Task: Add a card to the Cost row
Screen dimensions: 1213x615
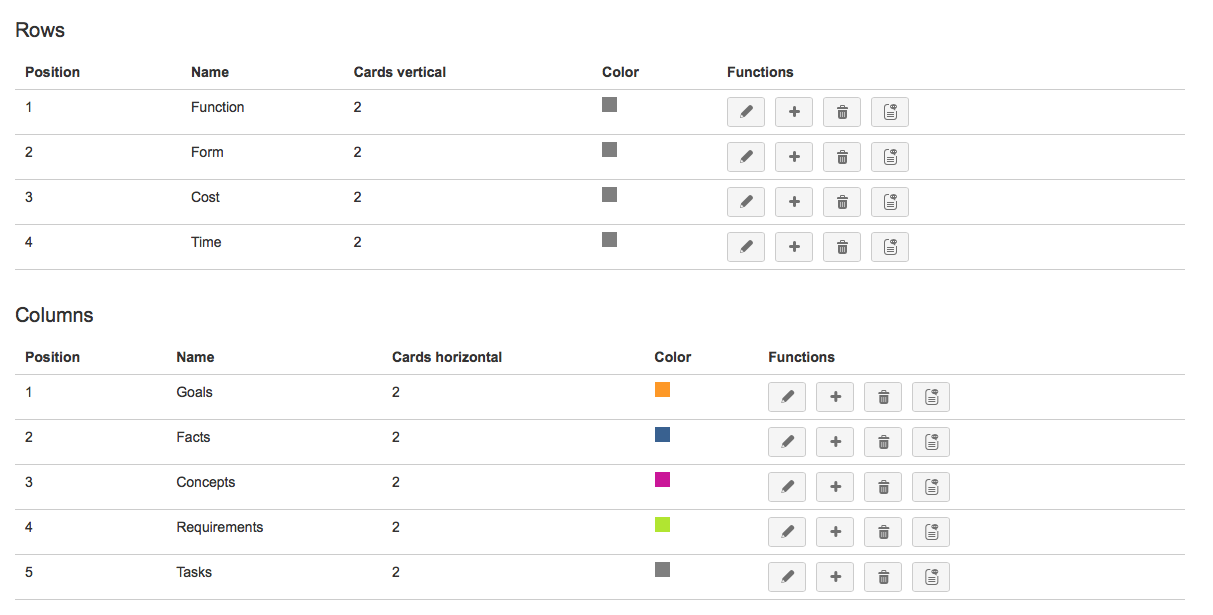Action: [x=793, y=201]
